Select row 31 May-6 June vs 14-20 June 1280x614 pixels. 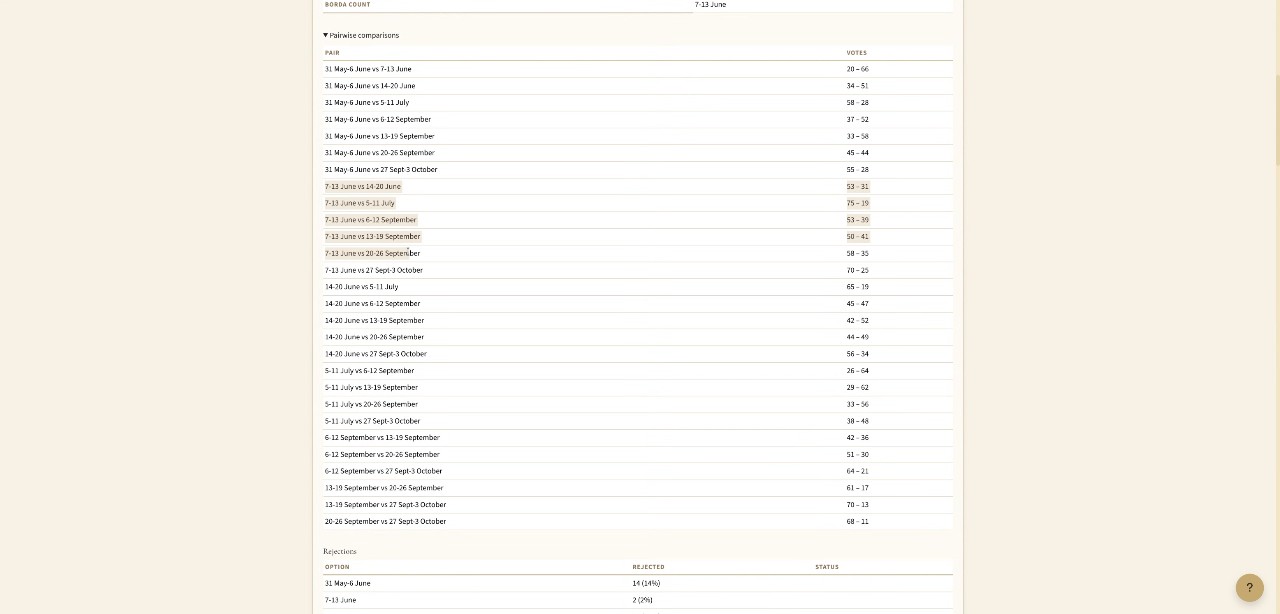[638, 86]
